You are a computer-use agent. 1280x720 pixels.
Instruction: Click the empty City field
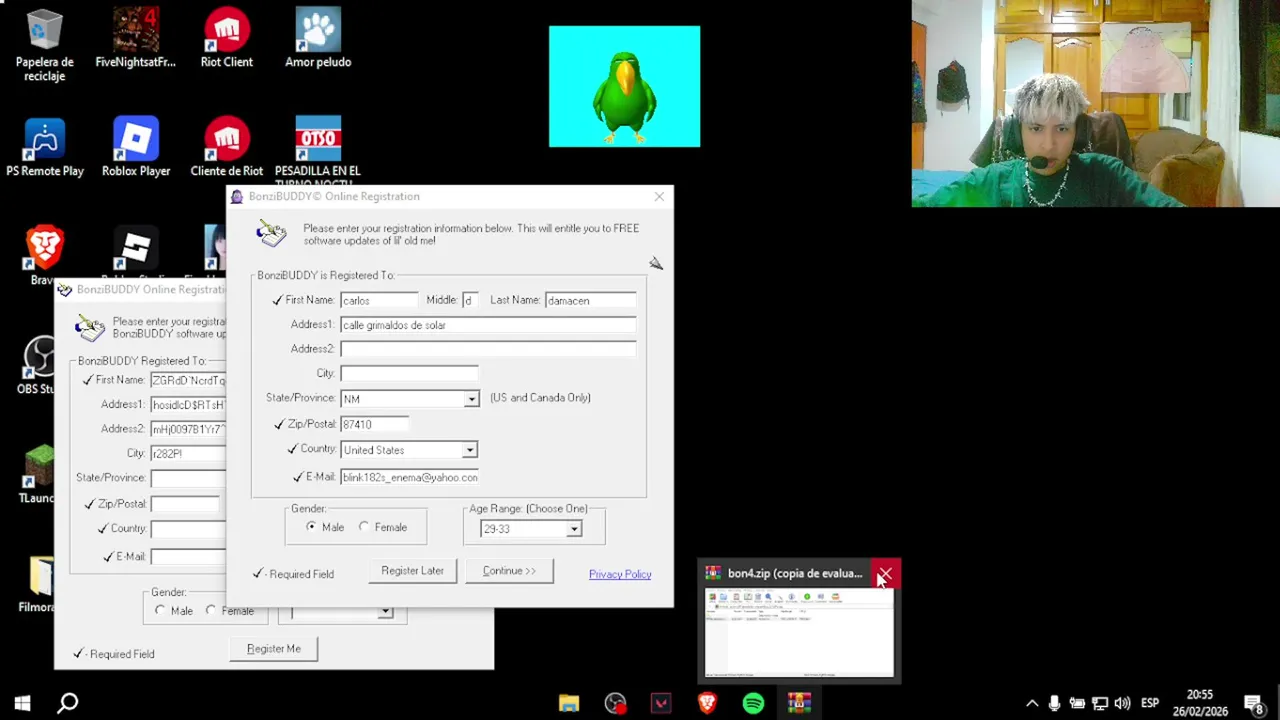tap(409, 373)
